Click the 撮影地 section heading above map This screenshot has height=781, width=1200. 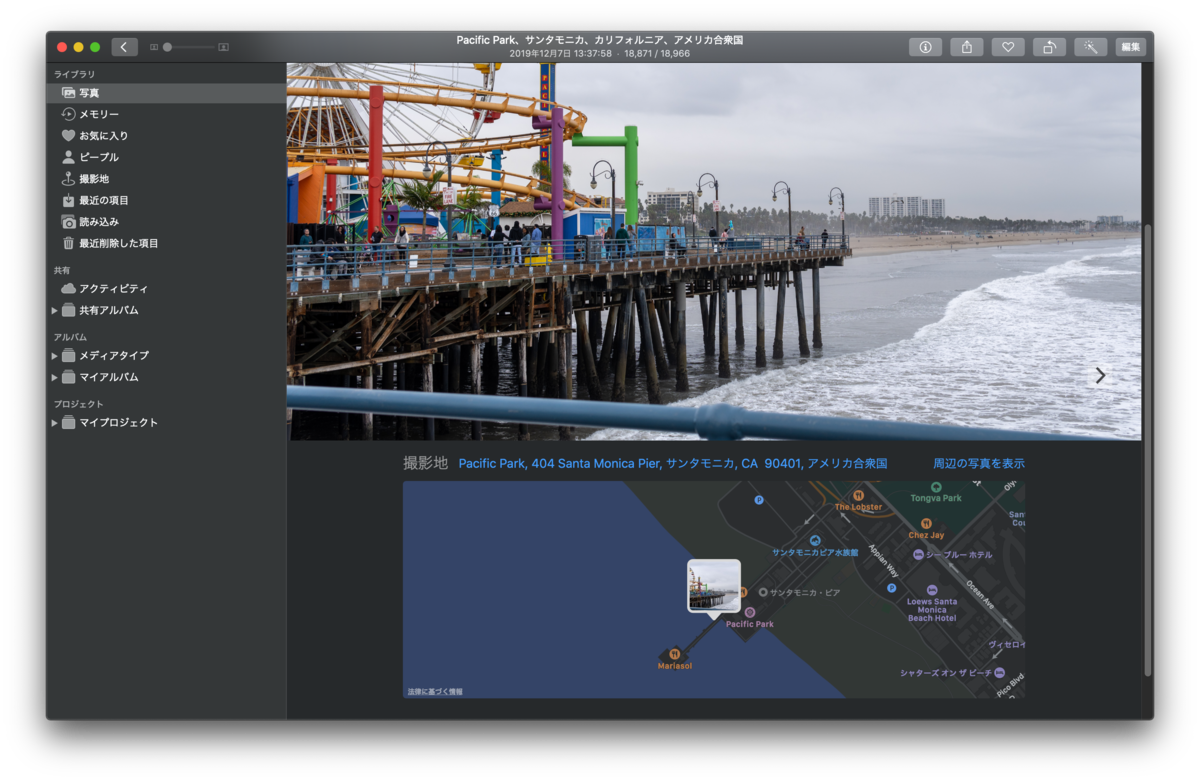point(425,464)
